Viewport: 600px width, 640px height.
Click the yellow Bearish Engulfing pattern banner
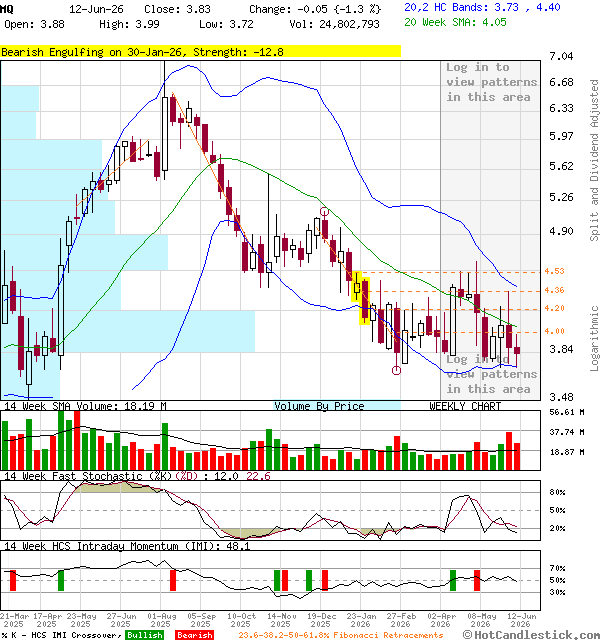pos(200,51)
